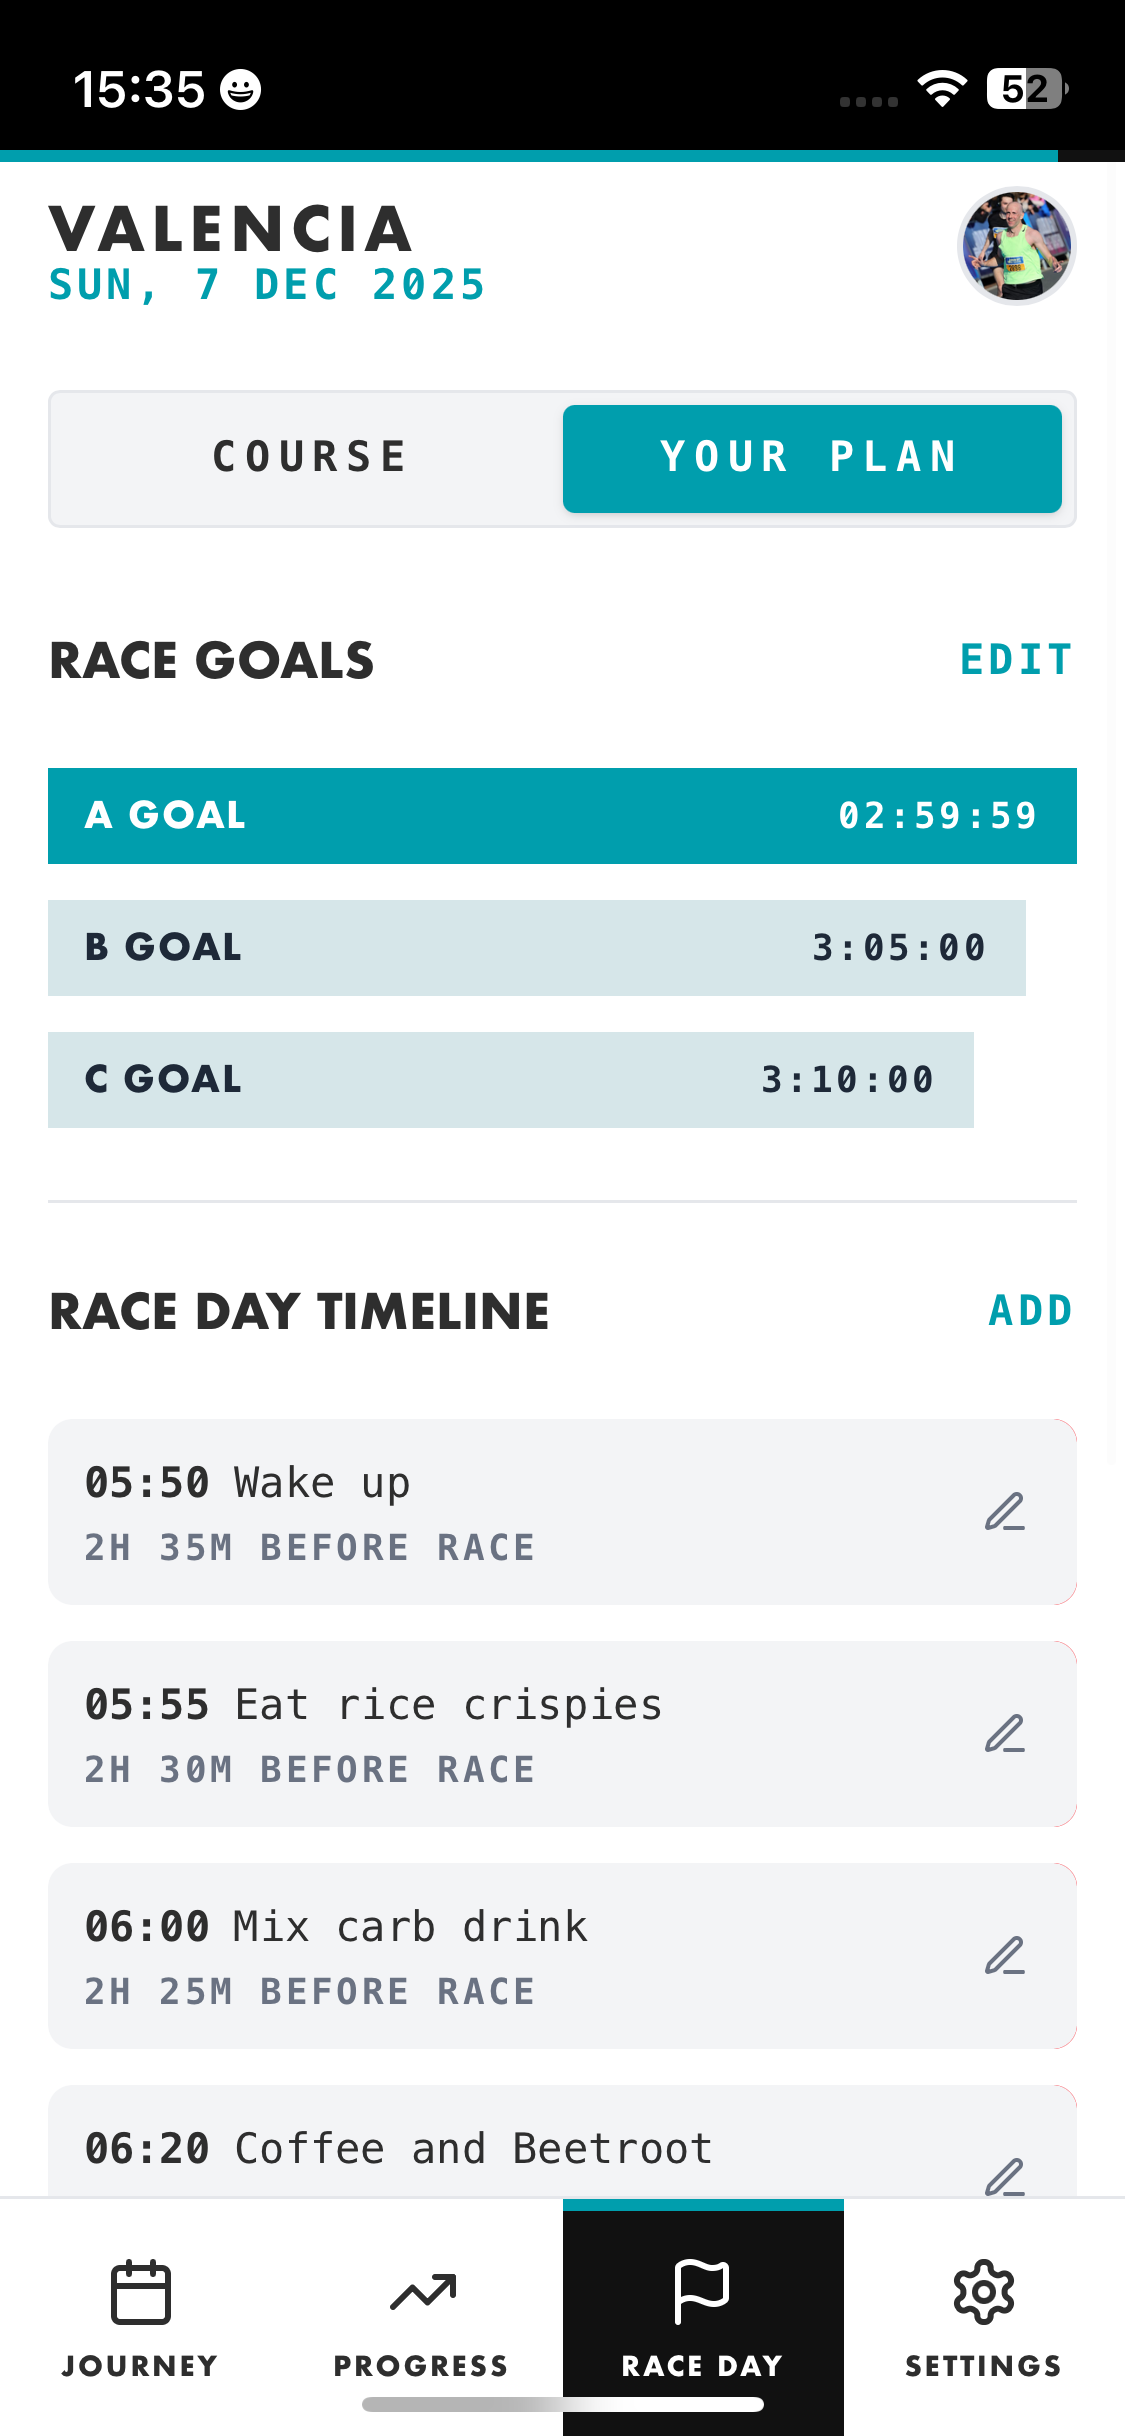Edit the race goals
The width and height of the screenshot is (1125, 2436).
(x=1015, y=660)
